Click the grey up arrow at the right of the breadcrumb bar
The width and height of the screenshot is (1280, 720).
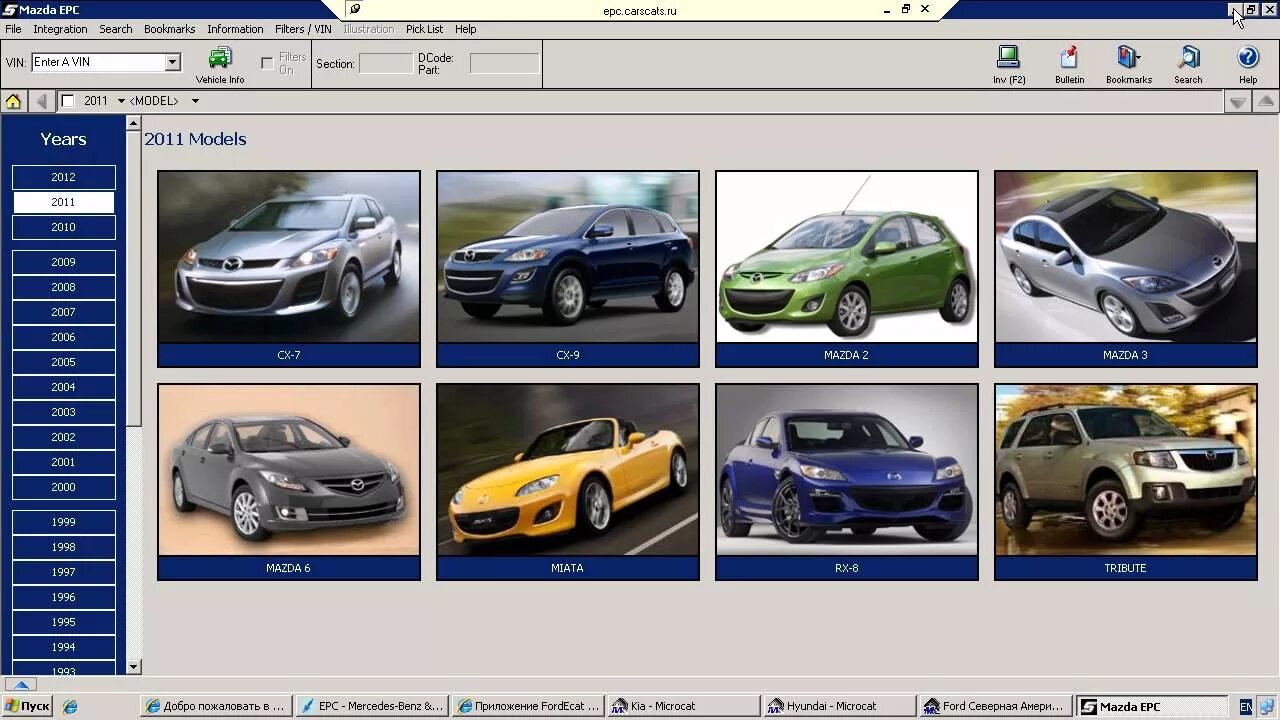point(1266,101)
